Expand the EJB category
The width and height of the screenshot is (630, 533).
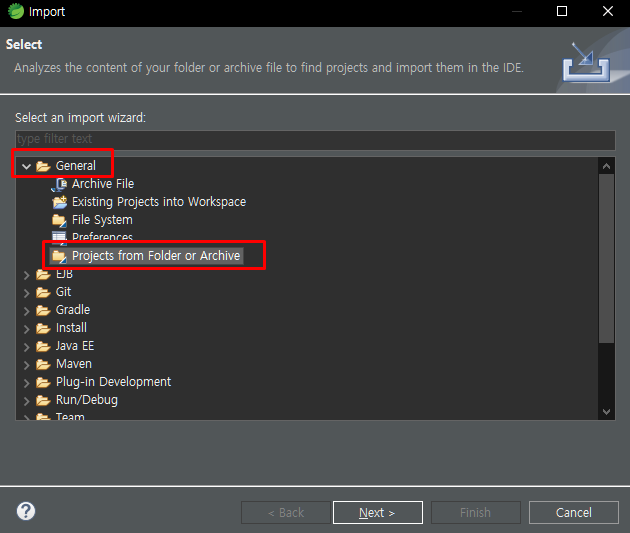tap(27, 275)
